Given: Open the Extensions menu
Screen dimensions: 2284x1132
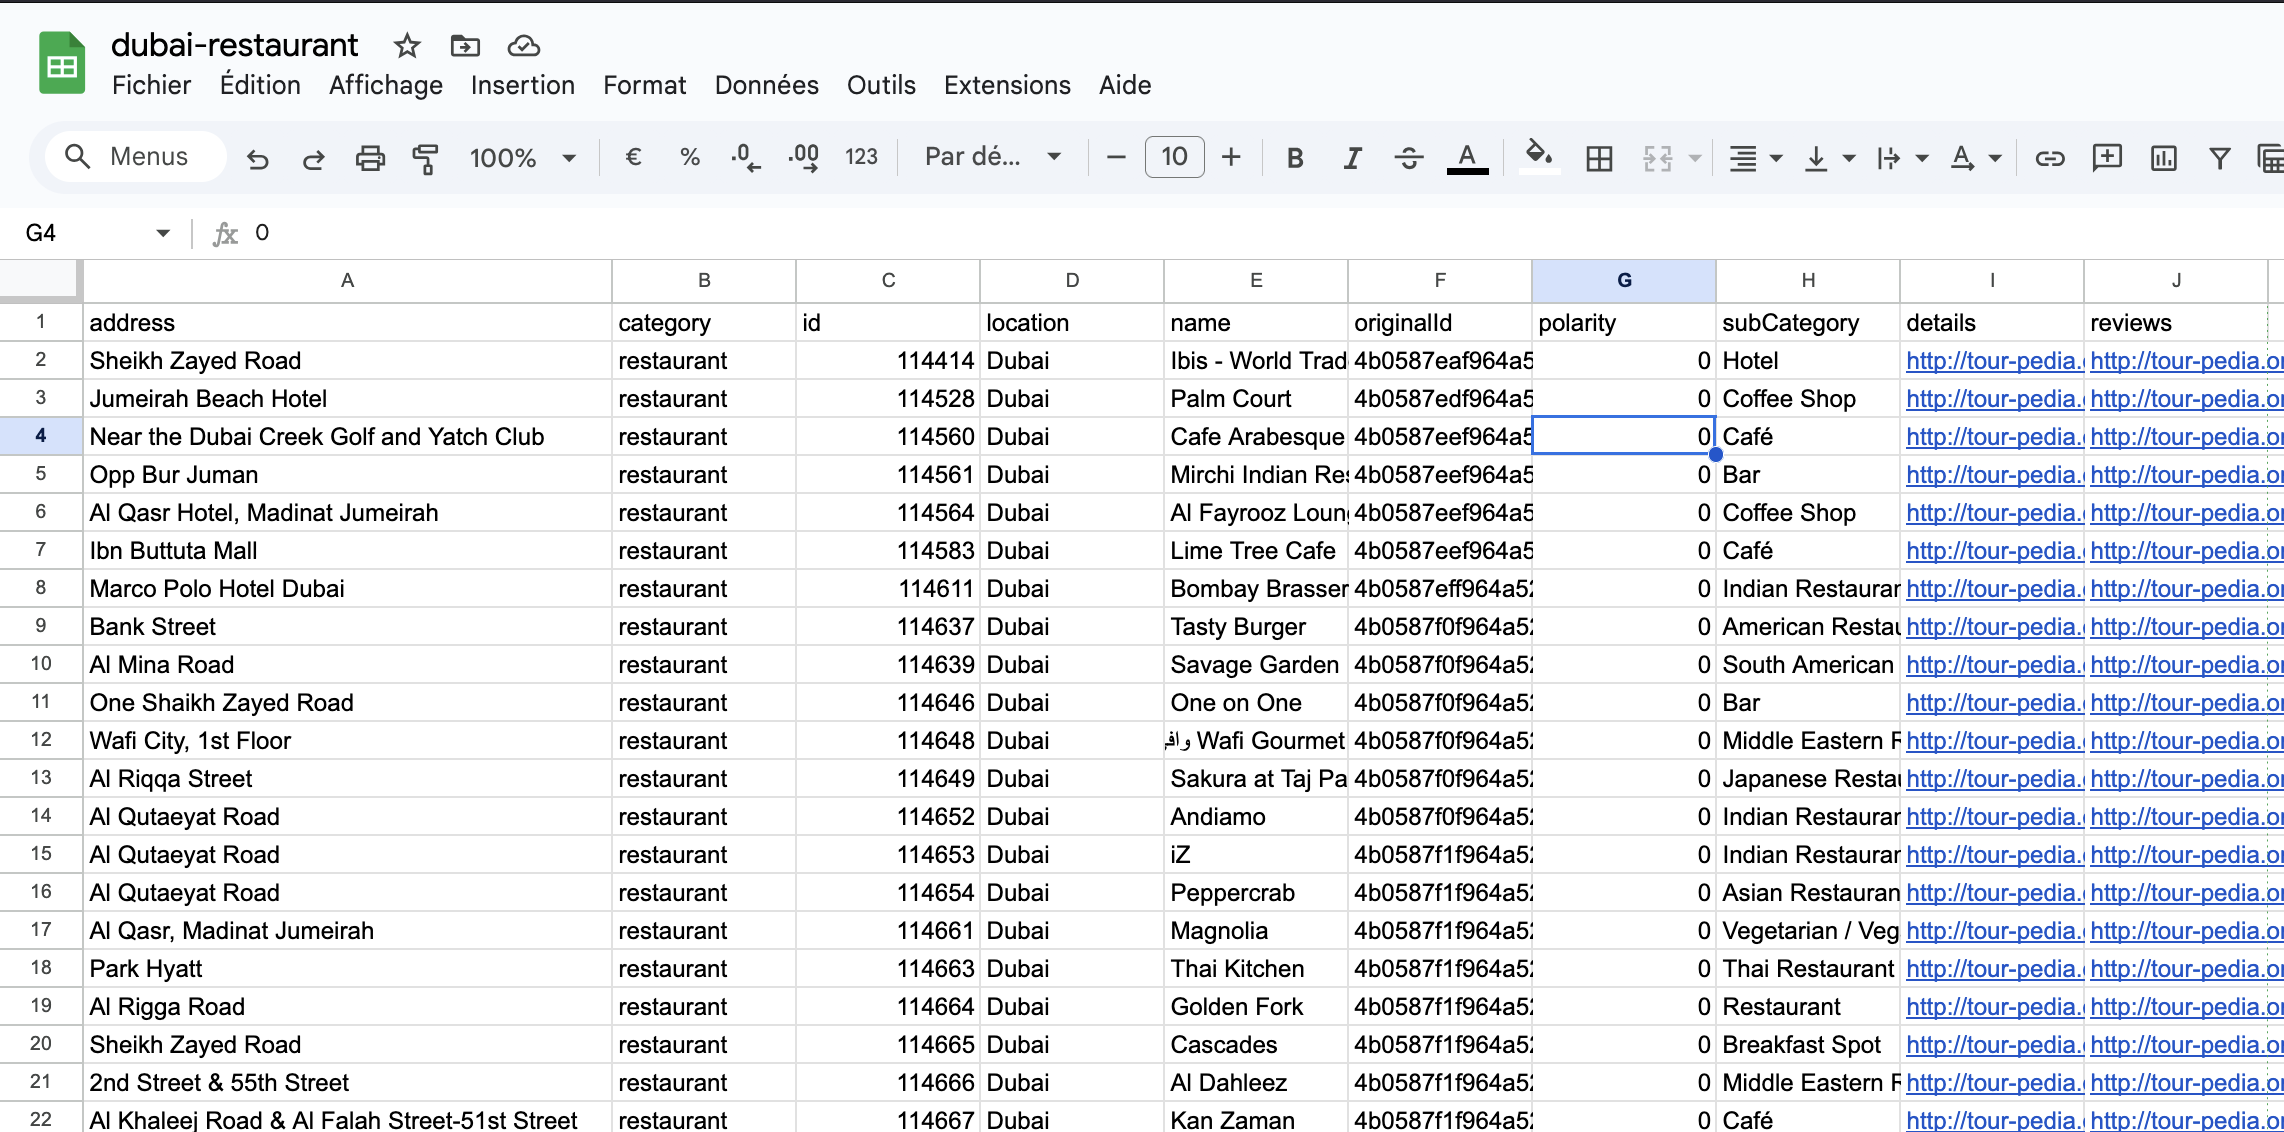Looking at the screenshot, I should (1007, 85).
